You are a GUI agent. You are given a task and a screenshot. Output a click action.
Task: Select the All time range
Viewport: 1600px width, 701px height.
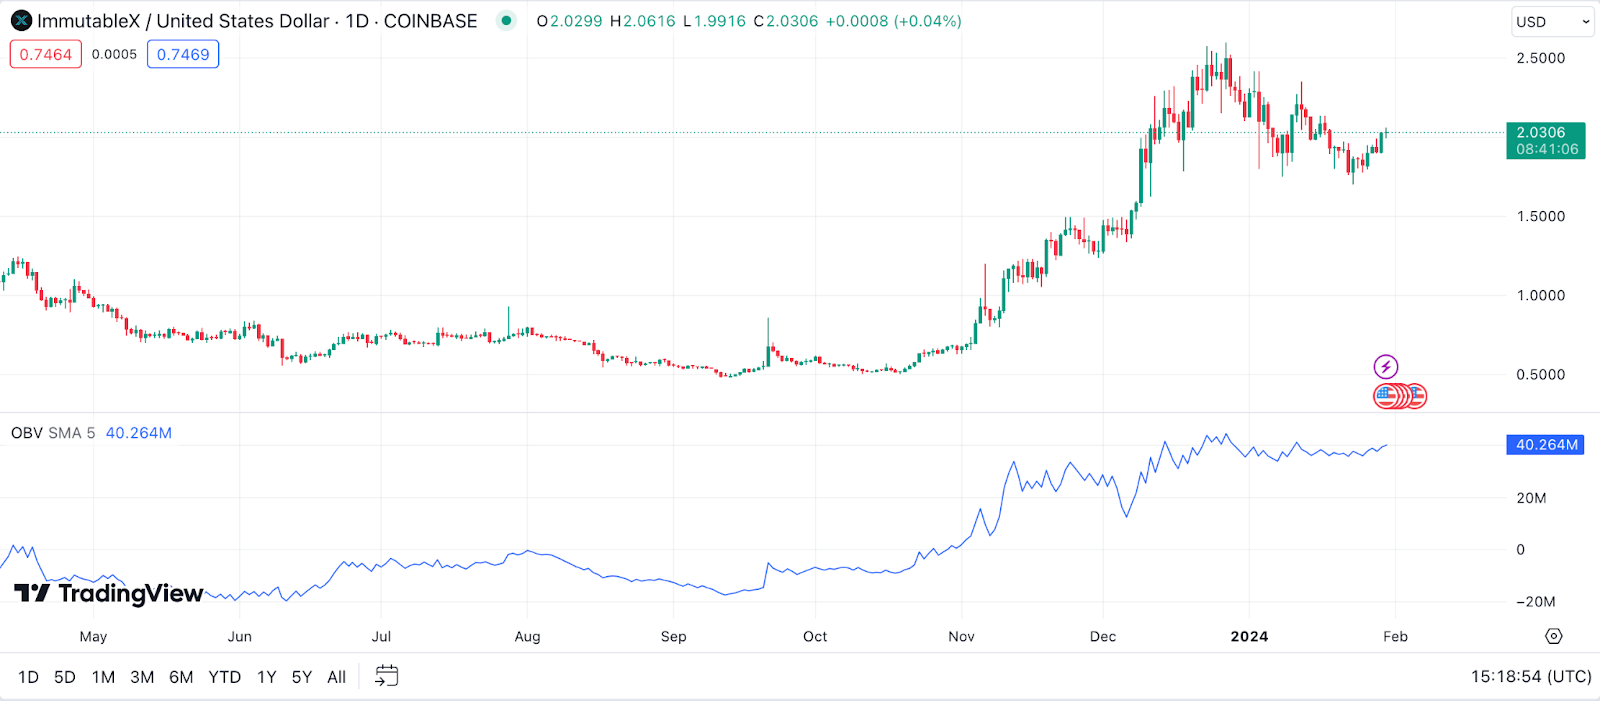pos(337,677)
